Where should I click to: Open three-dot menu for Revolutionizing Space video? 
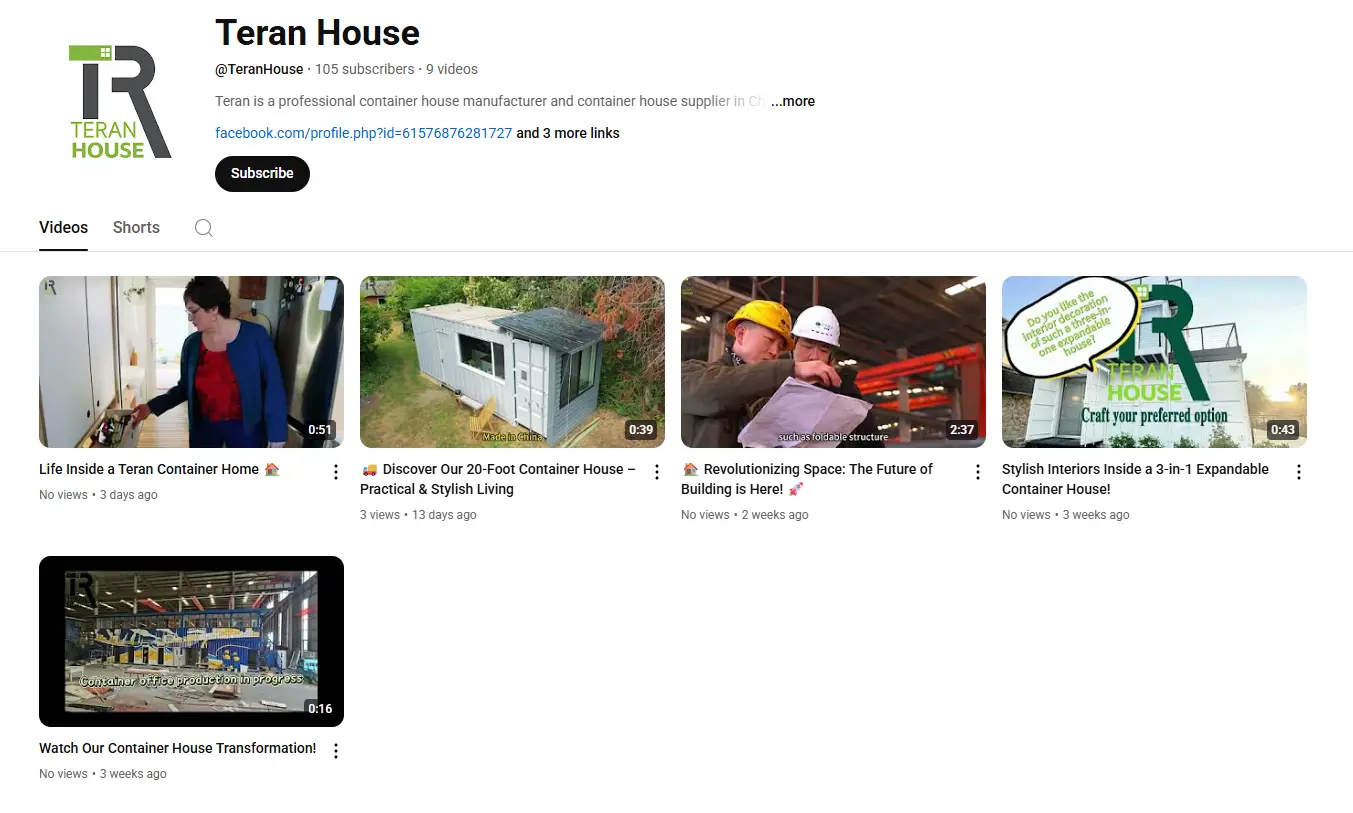(x=978, y=472)
